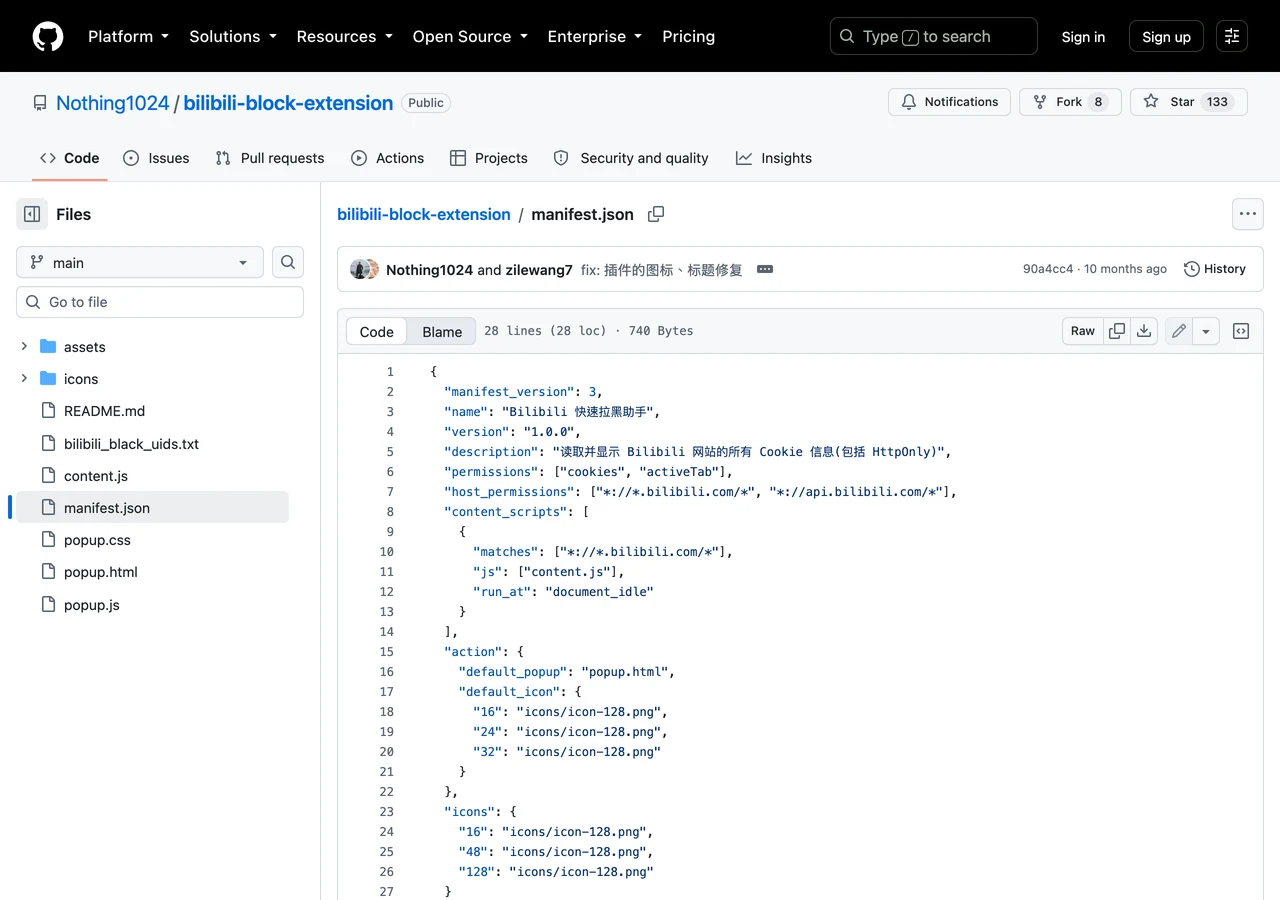This screenshot has width=1280, height=900.
Task: Open the Security and quality tab
Action: (631, 158)
